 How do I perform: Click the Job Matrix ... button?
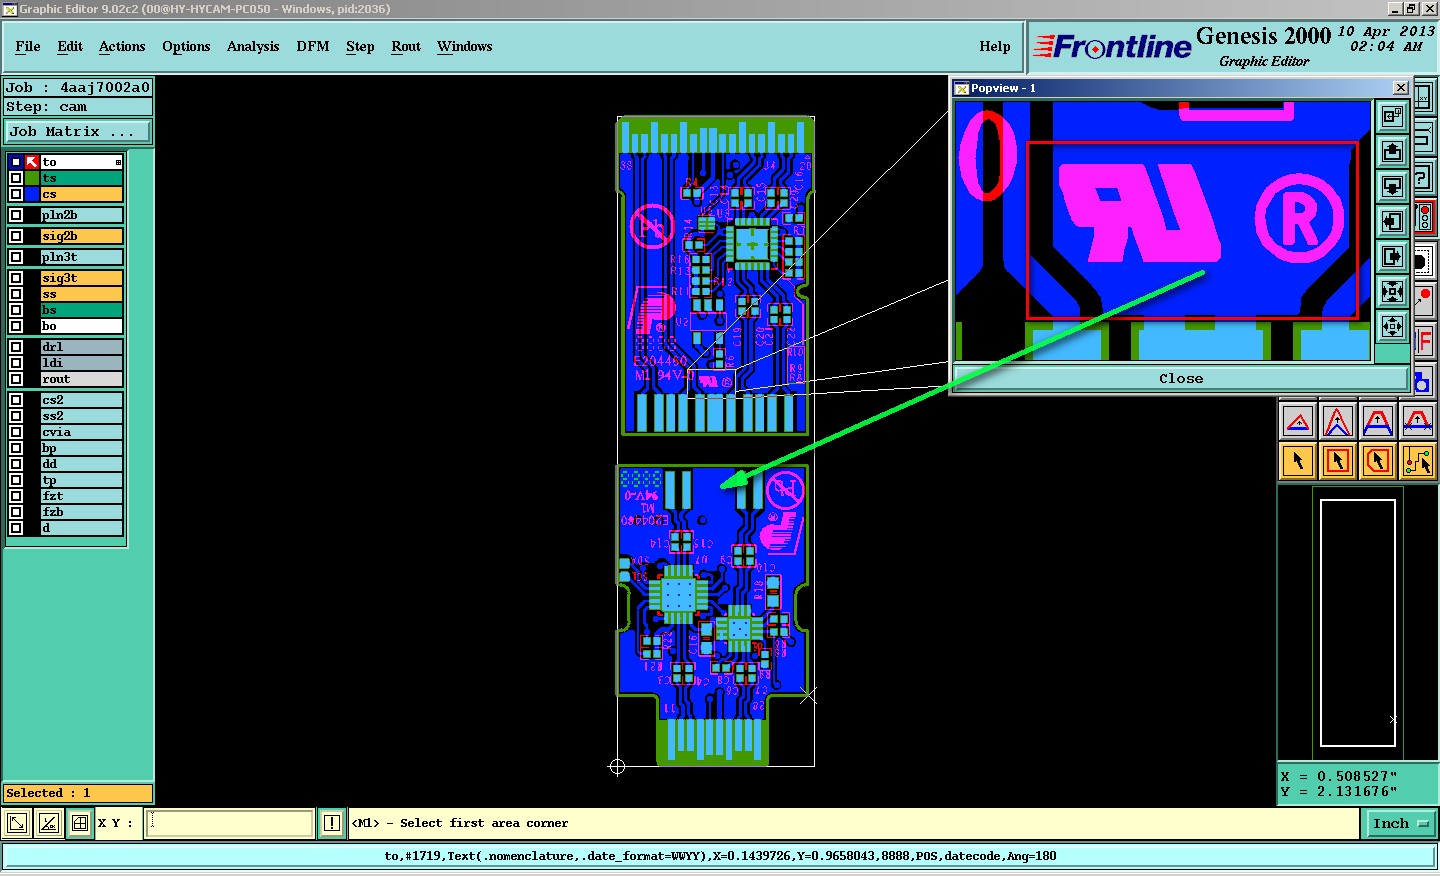click(78, 132)
